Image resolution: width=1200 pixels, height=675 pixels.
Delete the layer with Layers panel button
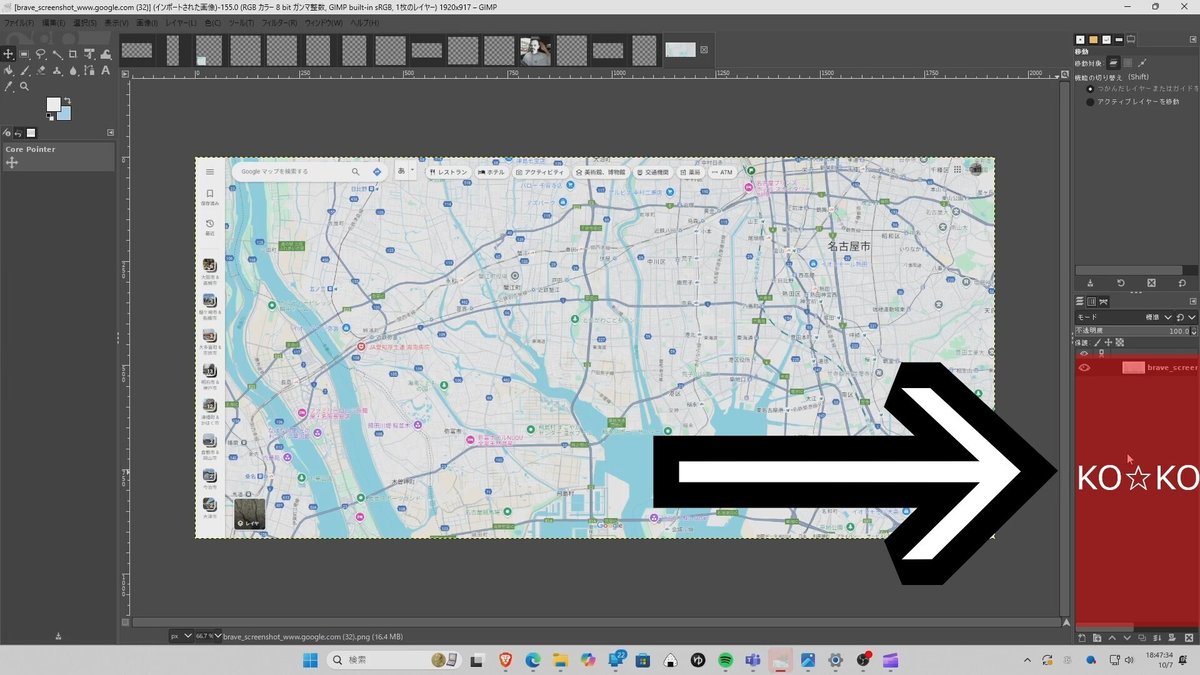point(1189,638)
